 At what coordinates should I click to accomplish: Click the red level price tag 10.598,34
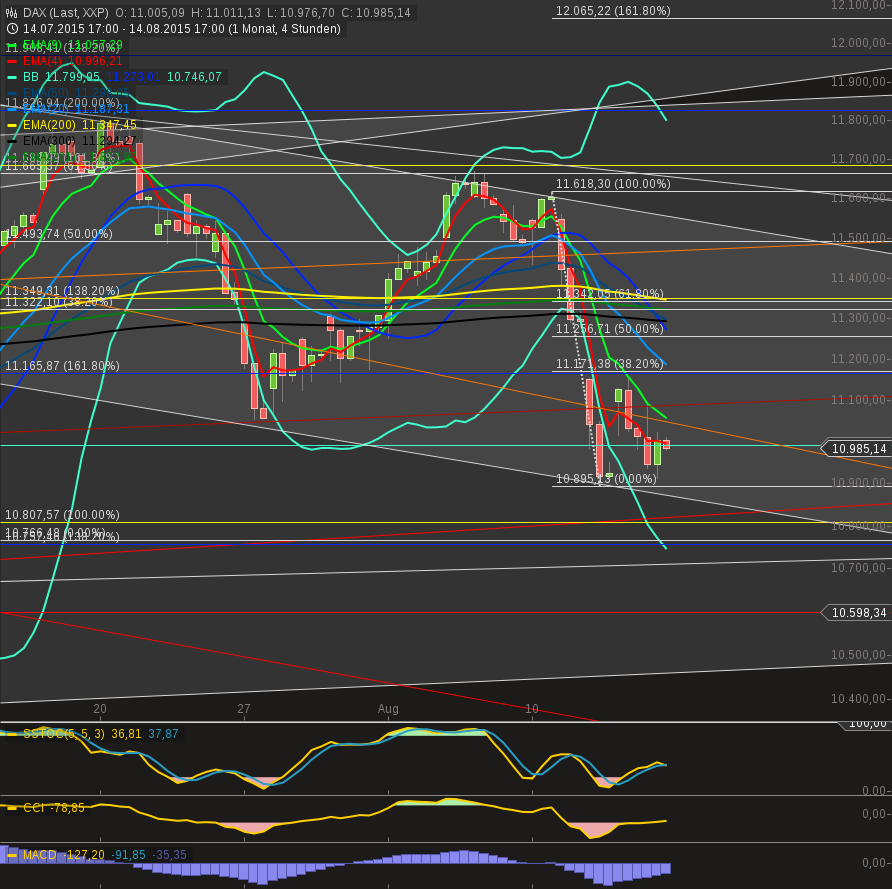tap(859, 613)
